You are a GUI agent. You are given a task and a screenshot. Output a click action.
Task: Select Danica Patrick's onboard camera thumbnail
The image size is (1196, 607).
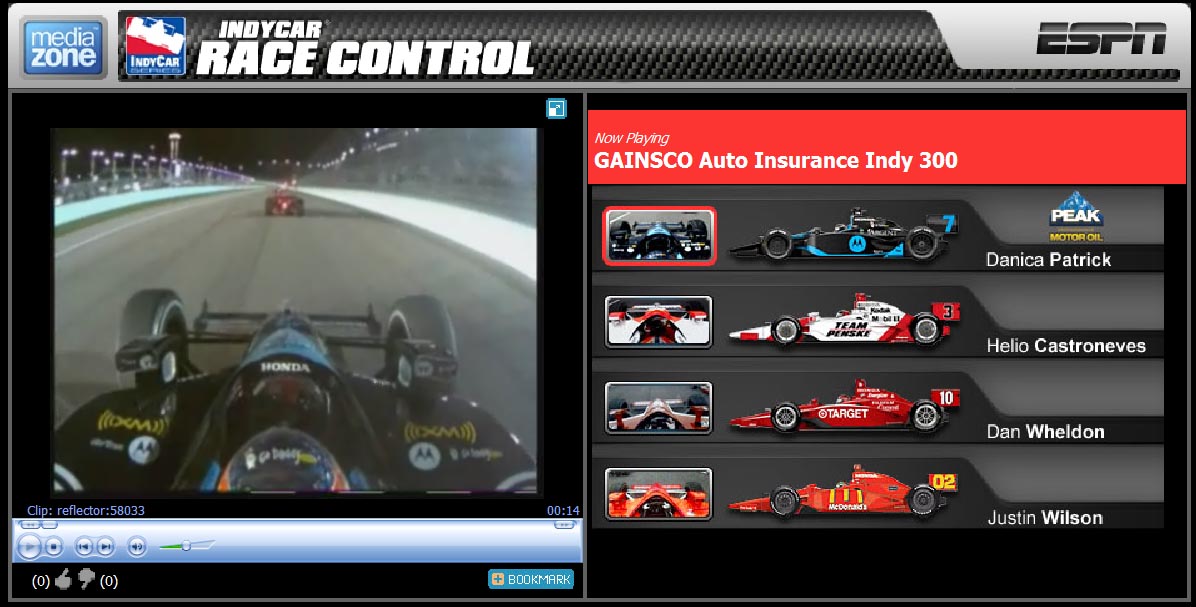tap(659, 236)
